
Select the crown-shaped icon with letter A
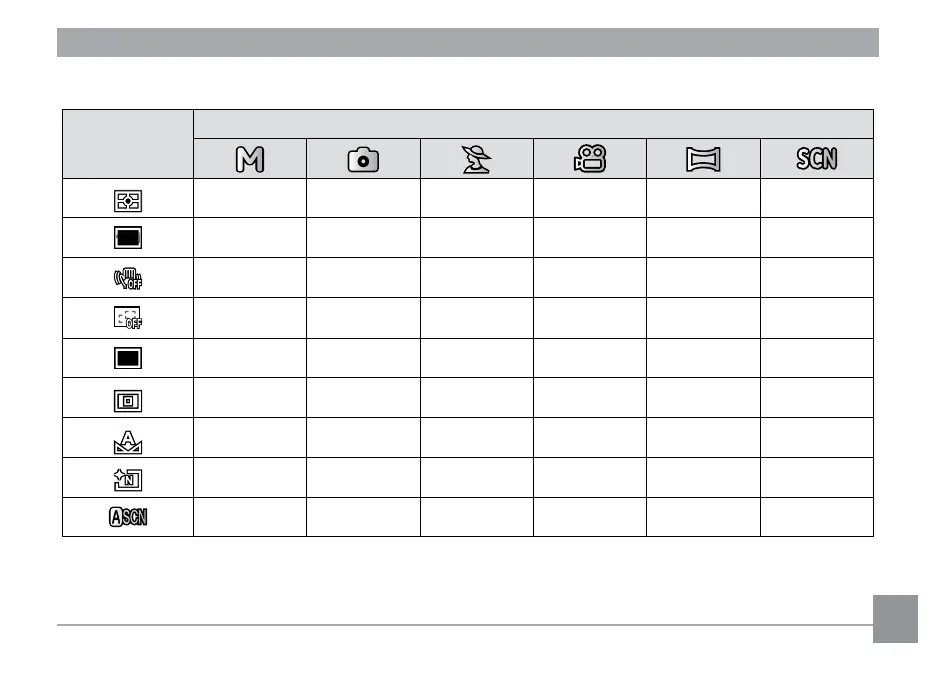point(128,437)
